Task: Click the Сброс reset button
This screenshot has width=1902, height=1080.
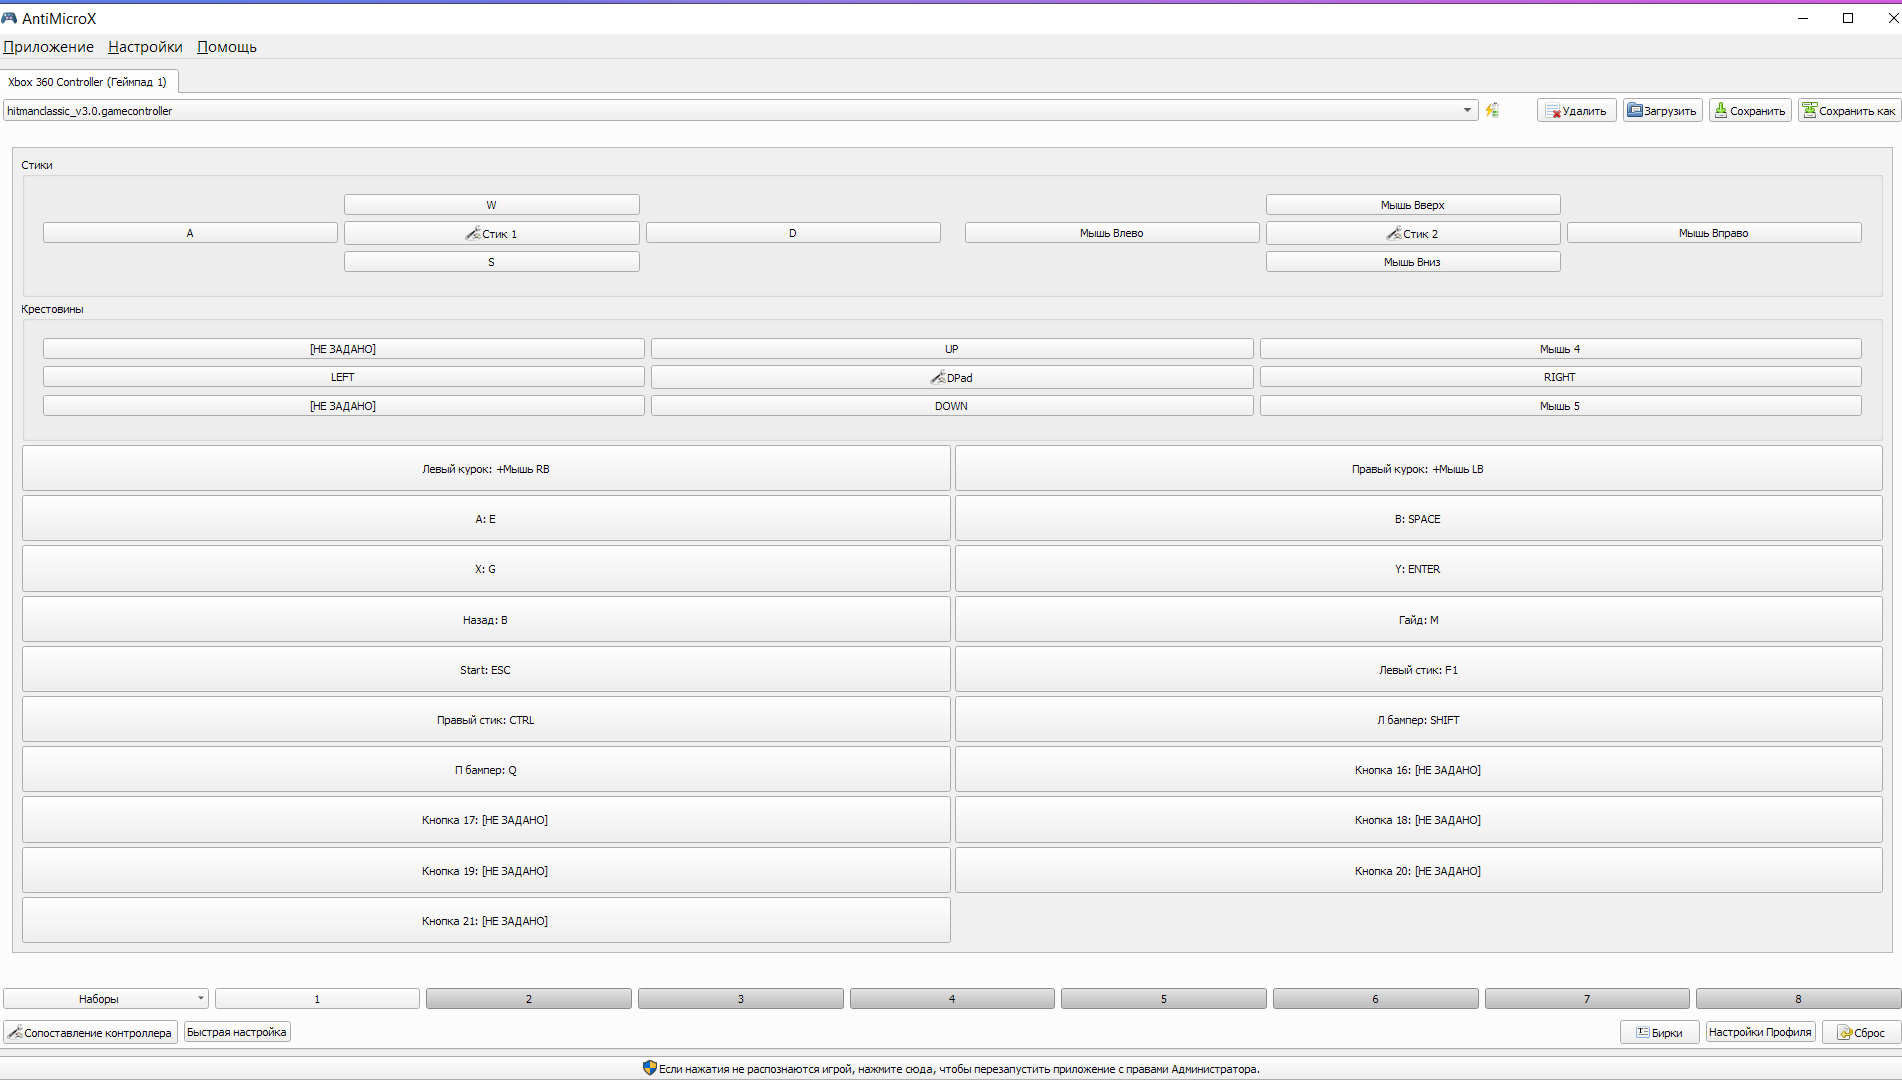Action: 1860,1033
